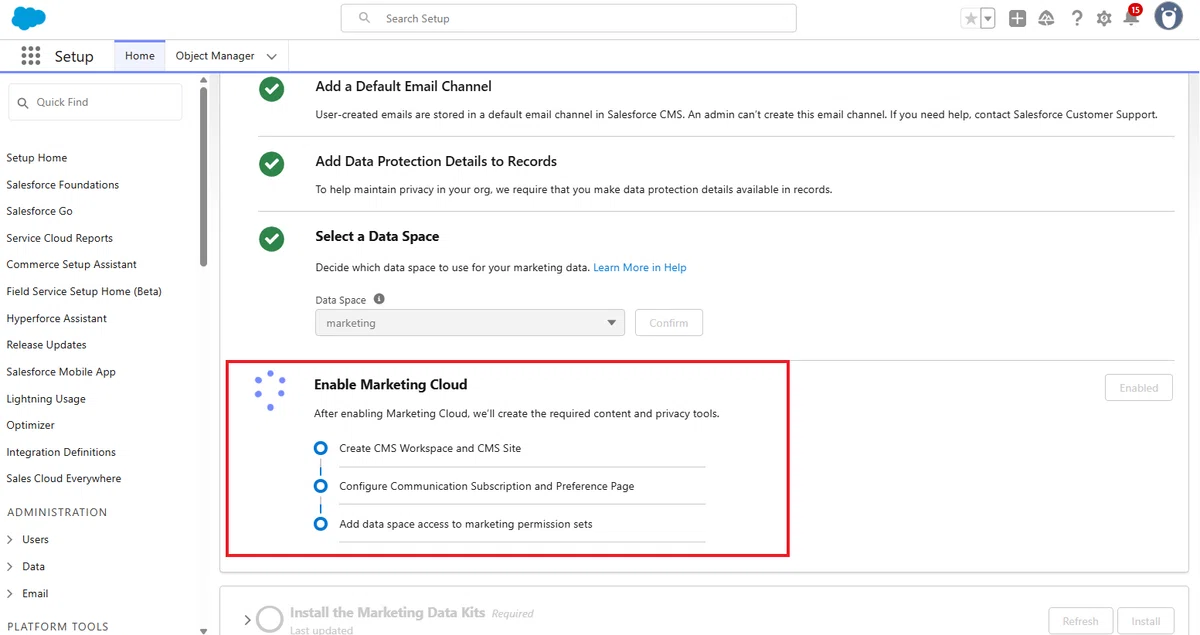Click the Configure Communication Subscription step marker
Image resolution: width=1200 pixels, height=635 pixels.
[320, 486]
